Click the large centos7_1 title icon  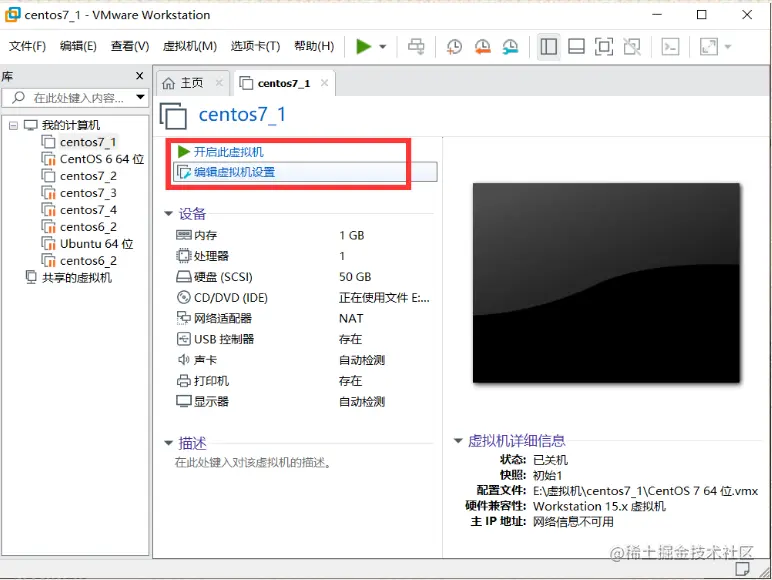point(173,116)
